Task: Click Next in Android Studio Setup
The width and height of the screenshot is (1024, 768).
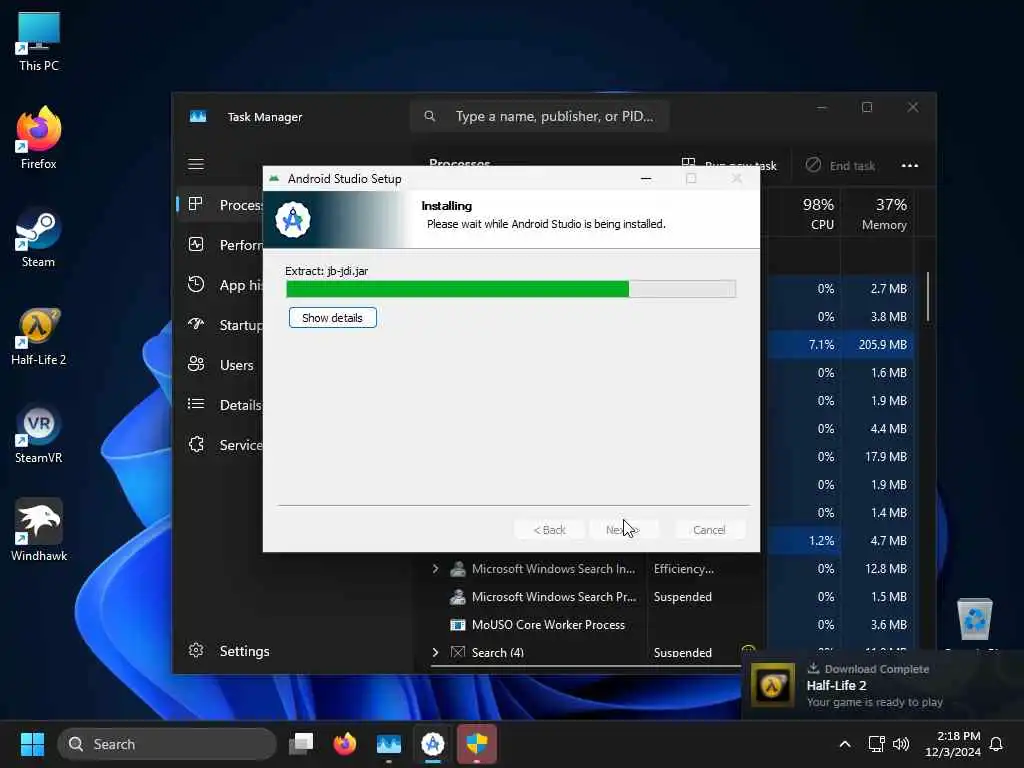Action: pyautogui.click(x=623, y=530)
